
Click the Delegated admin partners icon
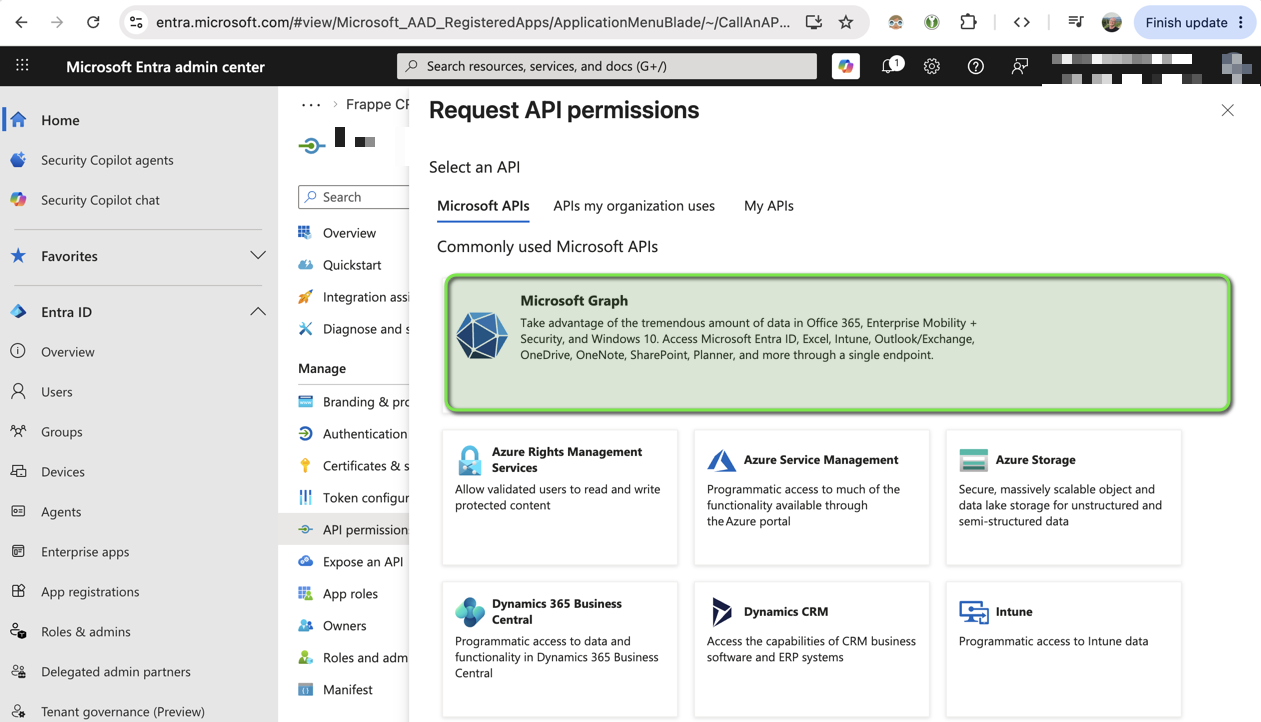[18, 671]
